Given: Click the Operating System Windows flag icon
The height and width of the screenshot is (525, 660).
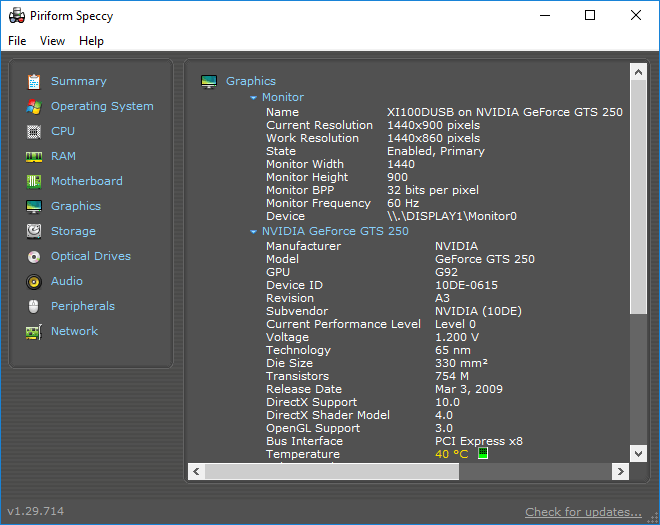Looking at the screenshot, I should click(x=34, y=107).
